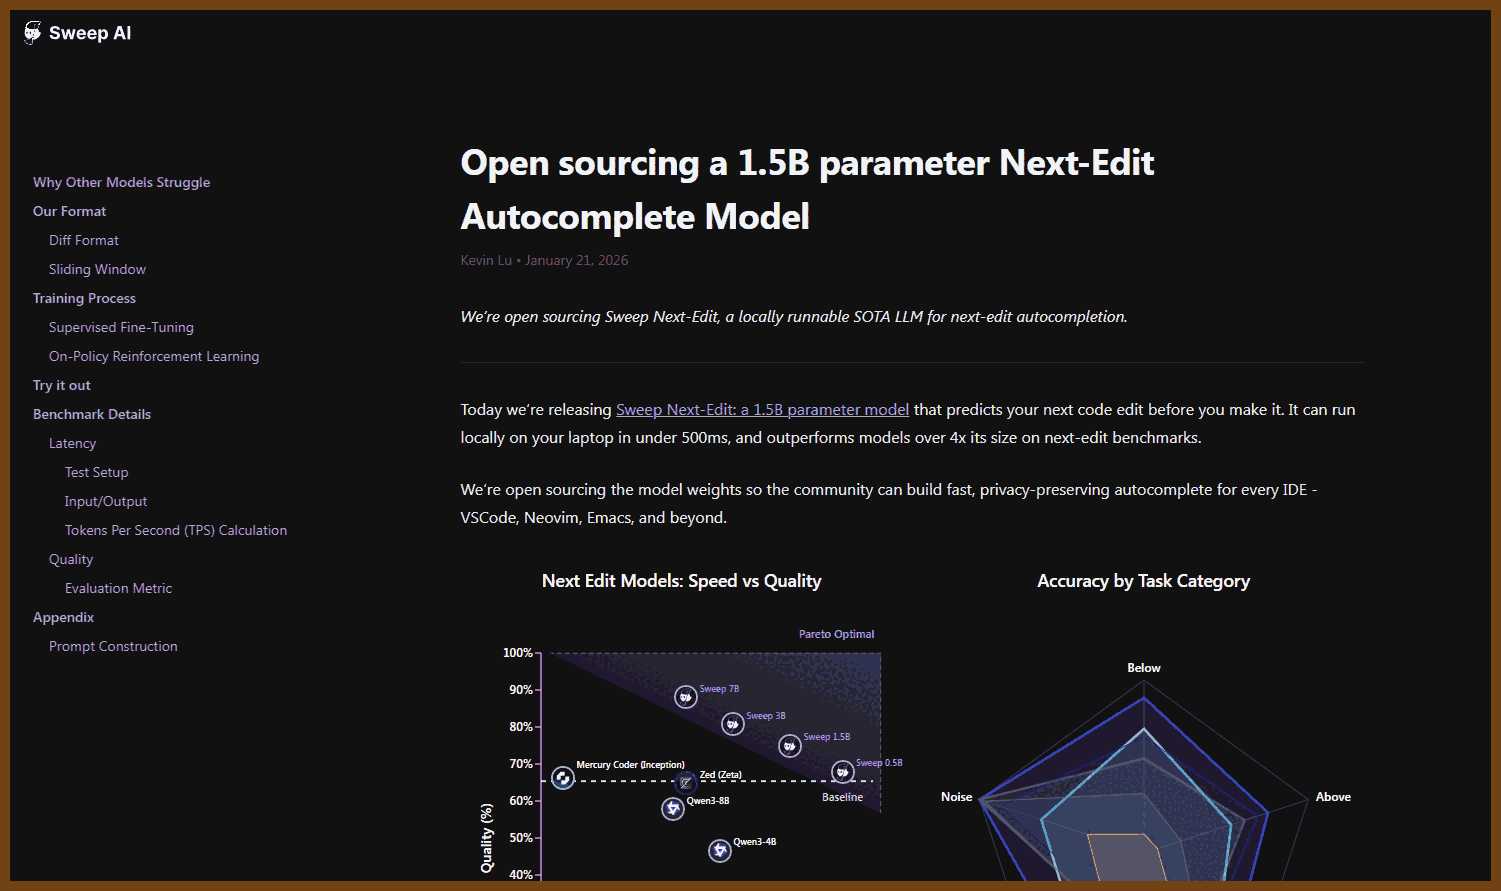Open the Training Process section
The image size is (1501, 891).
tap(84, 298)
